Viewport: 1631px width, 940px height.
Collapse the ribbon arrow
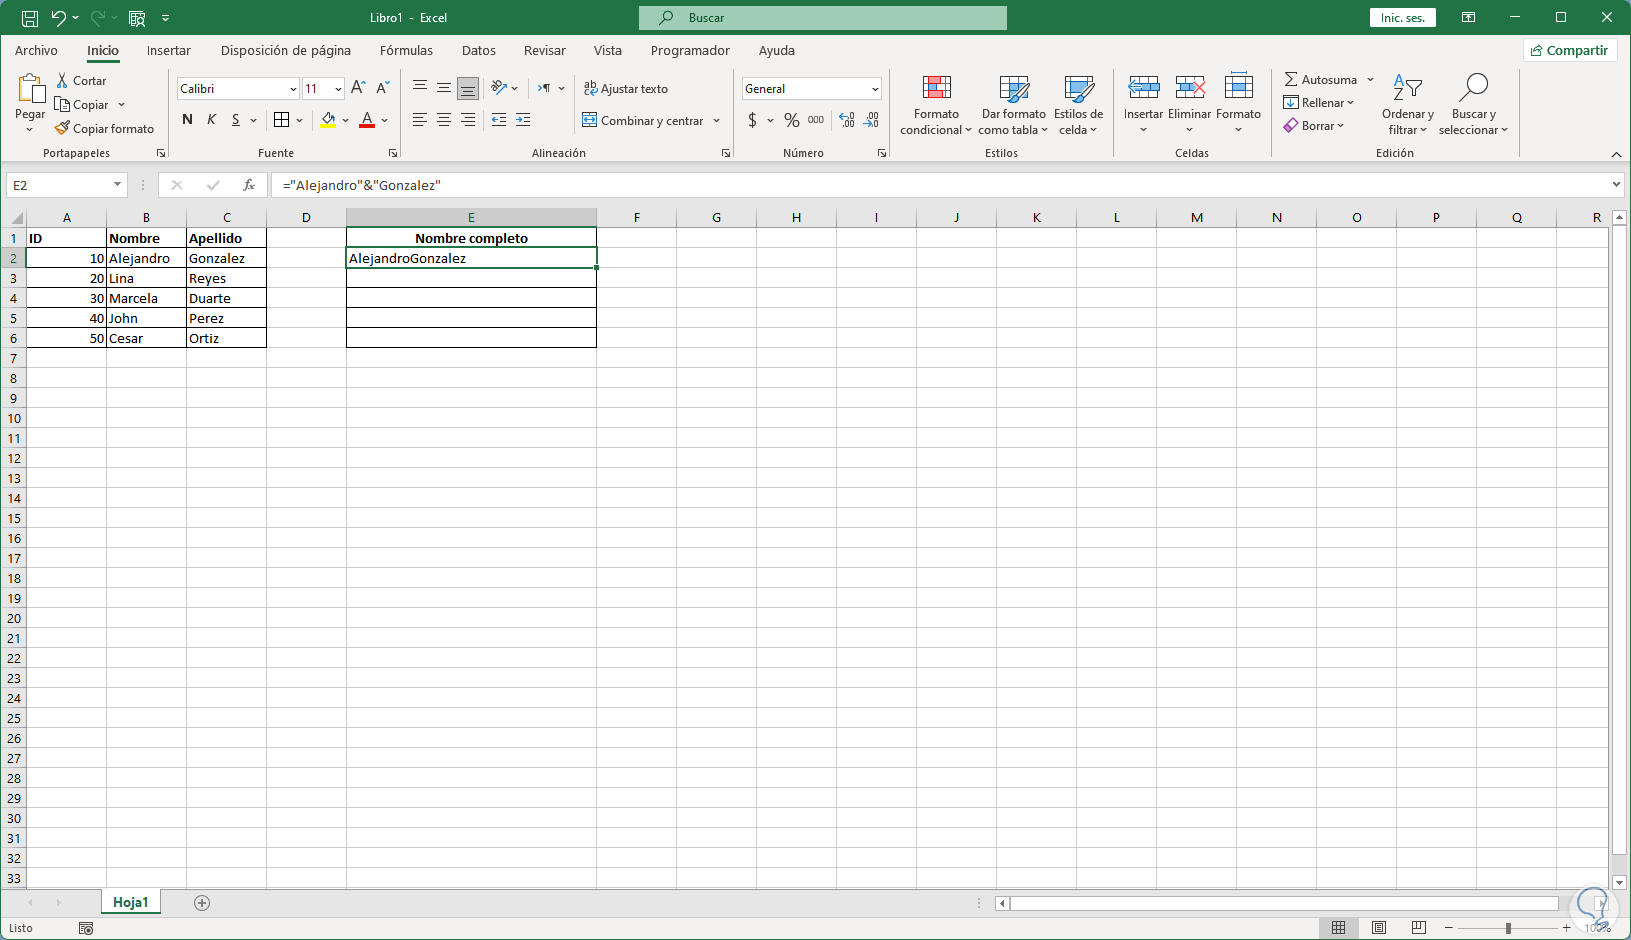(x=1616, y=154)
